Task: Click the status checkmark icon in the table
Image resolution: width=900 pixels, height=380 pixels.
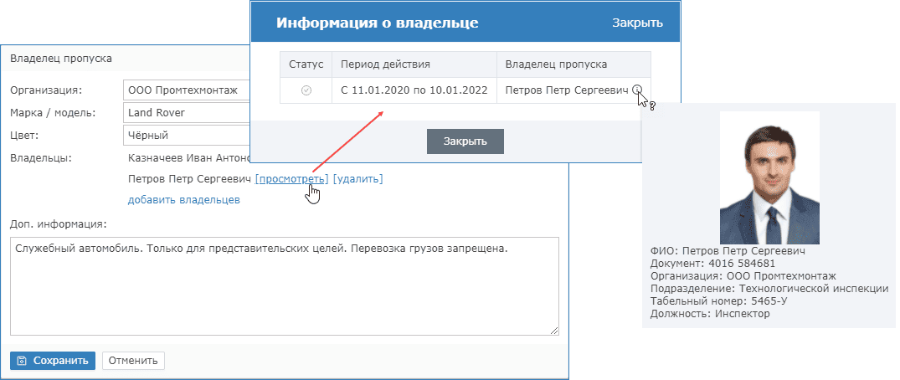Action: pos(306,91)
